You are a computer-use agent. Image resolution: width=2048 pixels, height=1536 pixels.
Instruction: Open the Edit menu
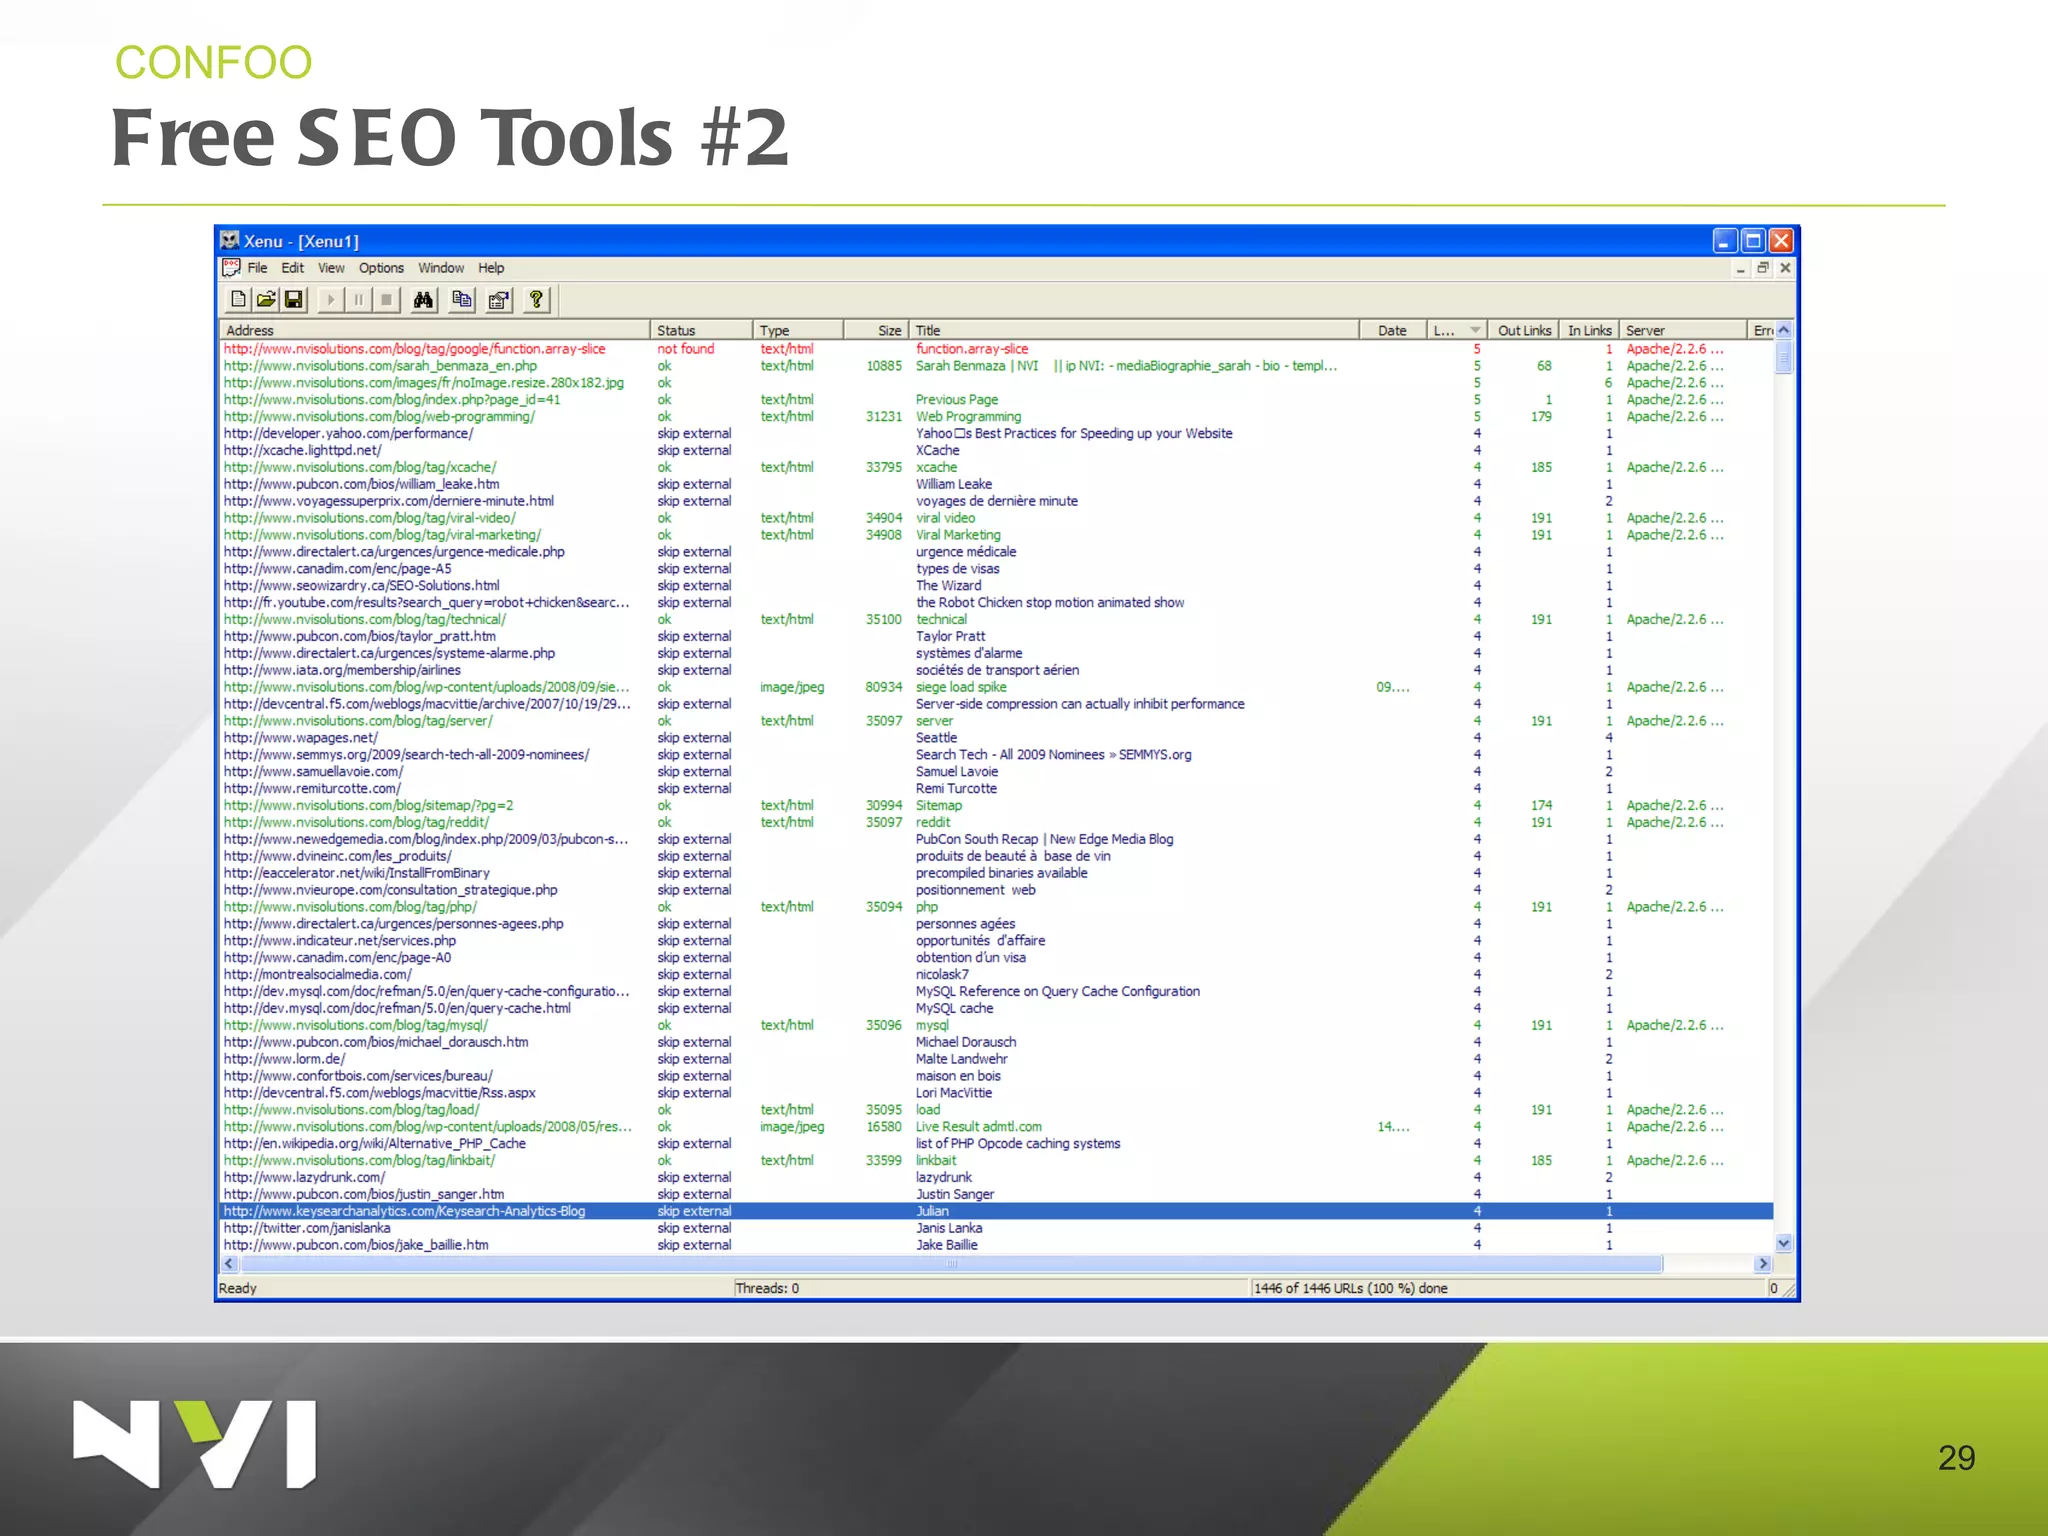(x=292, y=268)
